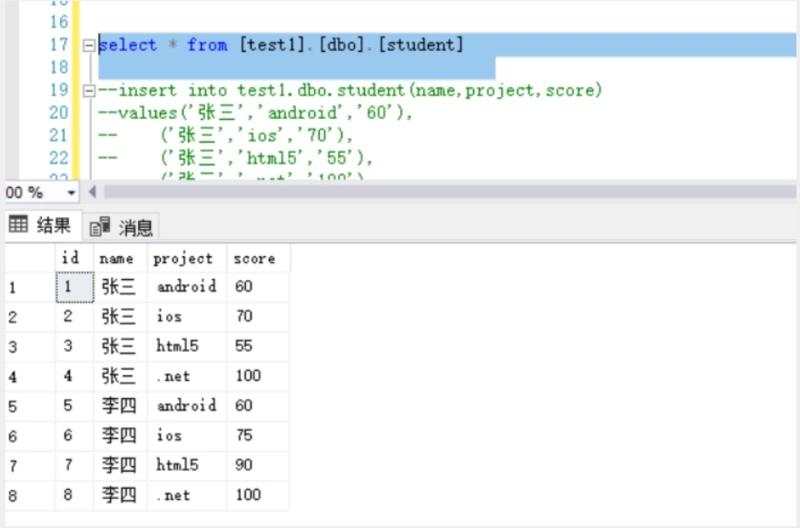Click .net project cell in row 8

pyautogui.click(x=187, y=495)
